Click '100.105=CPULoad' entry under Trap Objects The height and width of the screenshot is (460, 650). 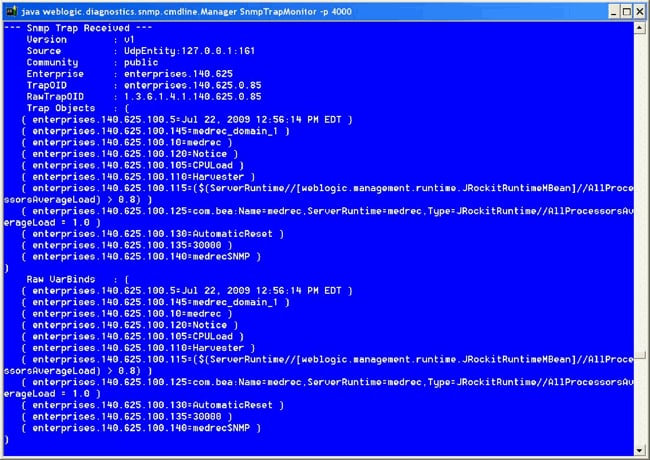point(133,165)
